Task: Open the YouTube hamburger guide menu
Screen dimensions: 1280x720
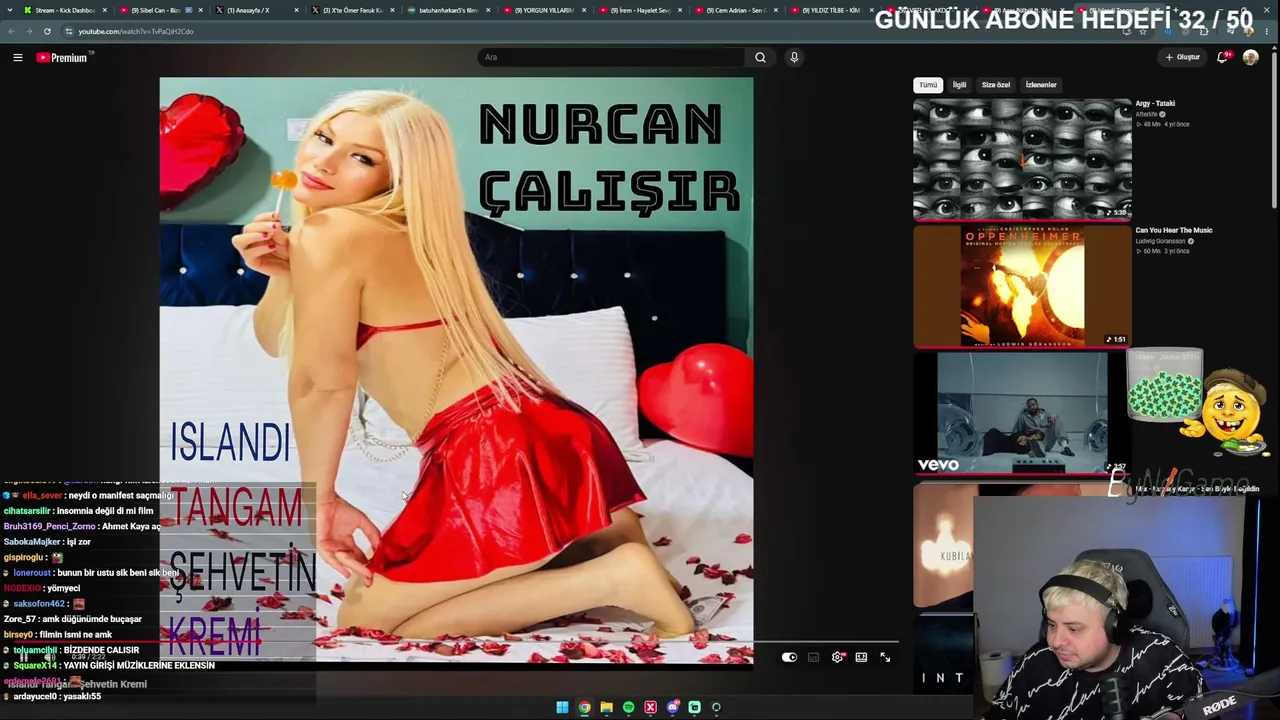Action: 18,58
